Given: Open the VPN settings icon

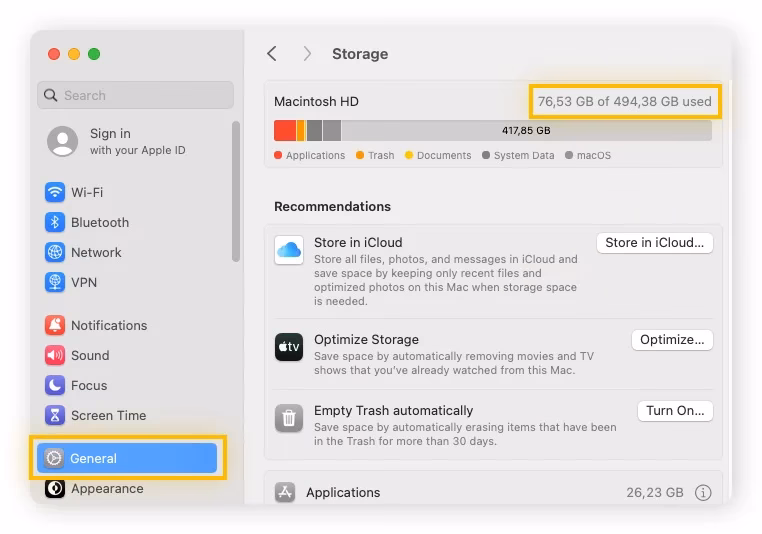Looking at the screenshot, I should tap(55, 282).
